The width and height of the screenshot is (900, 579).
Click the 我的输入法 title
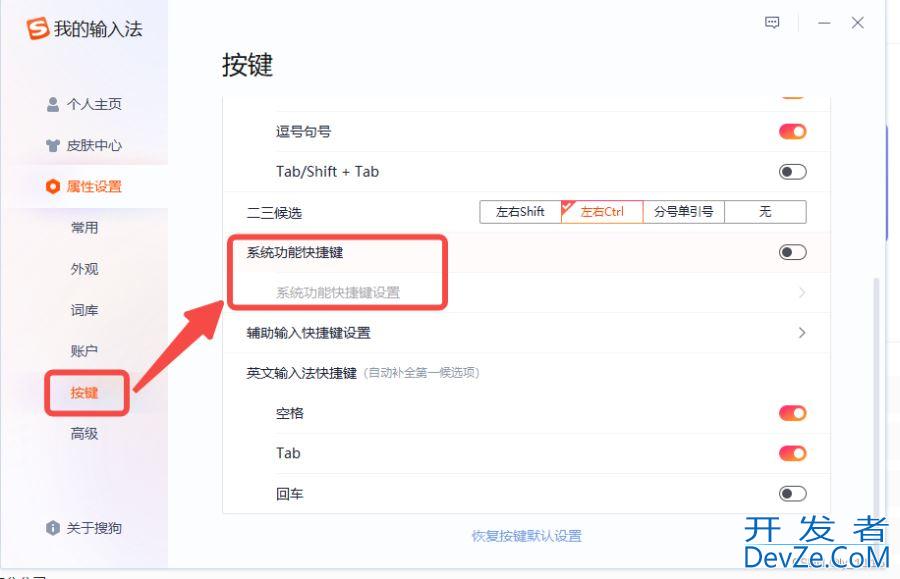coord(98,29)
